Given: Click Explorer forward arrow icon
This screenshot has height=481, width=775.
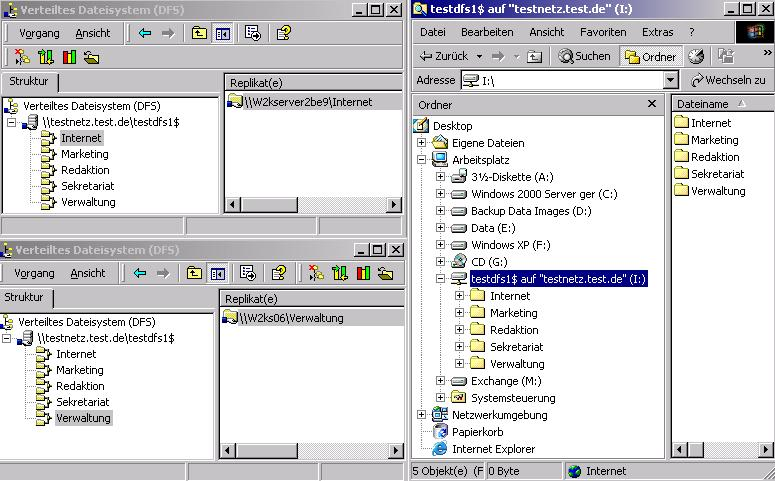Looking at the screenshot, I should (498, 56).
